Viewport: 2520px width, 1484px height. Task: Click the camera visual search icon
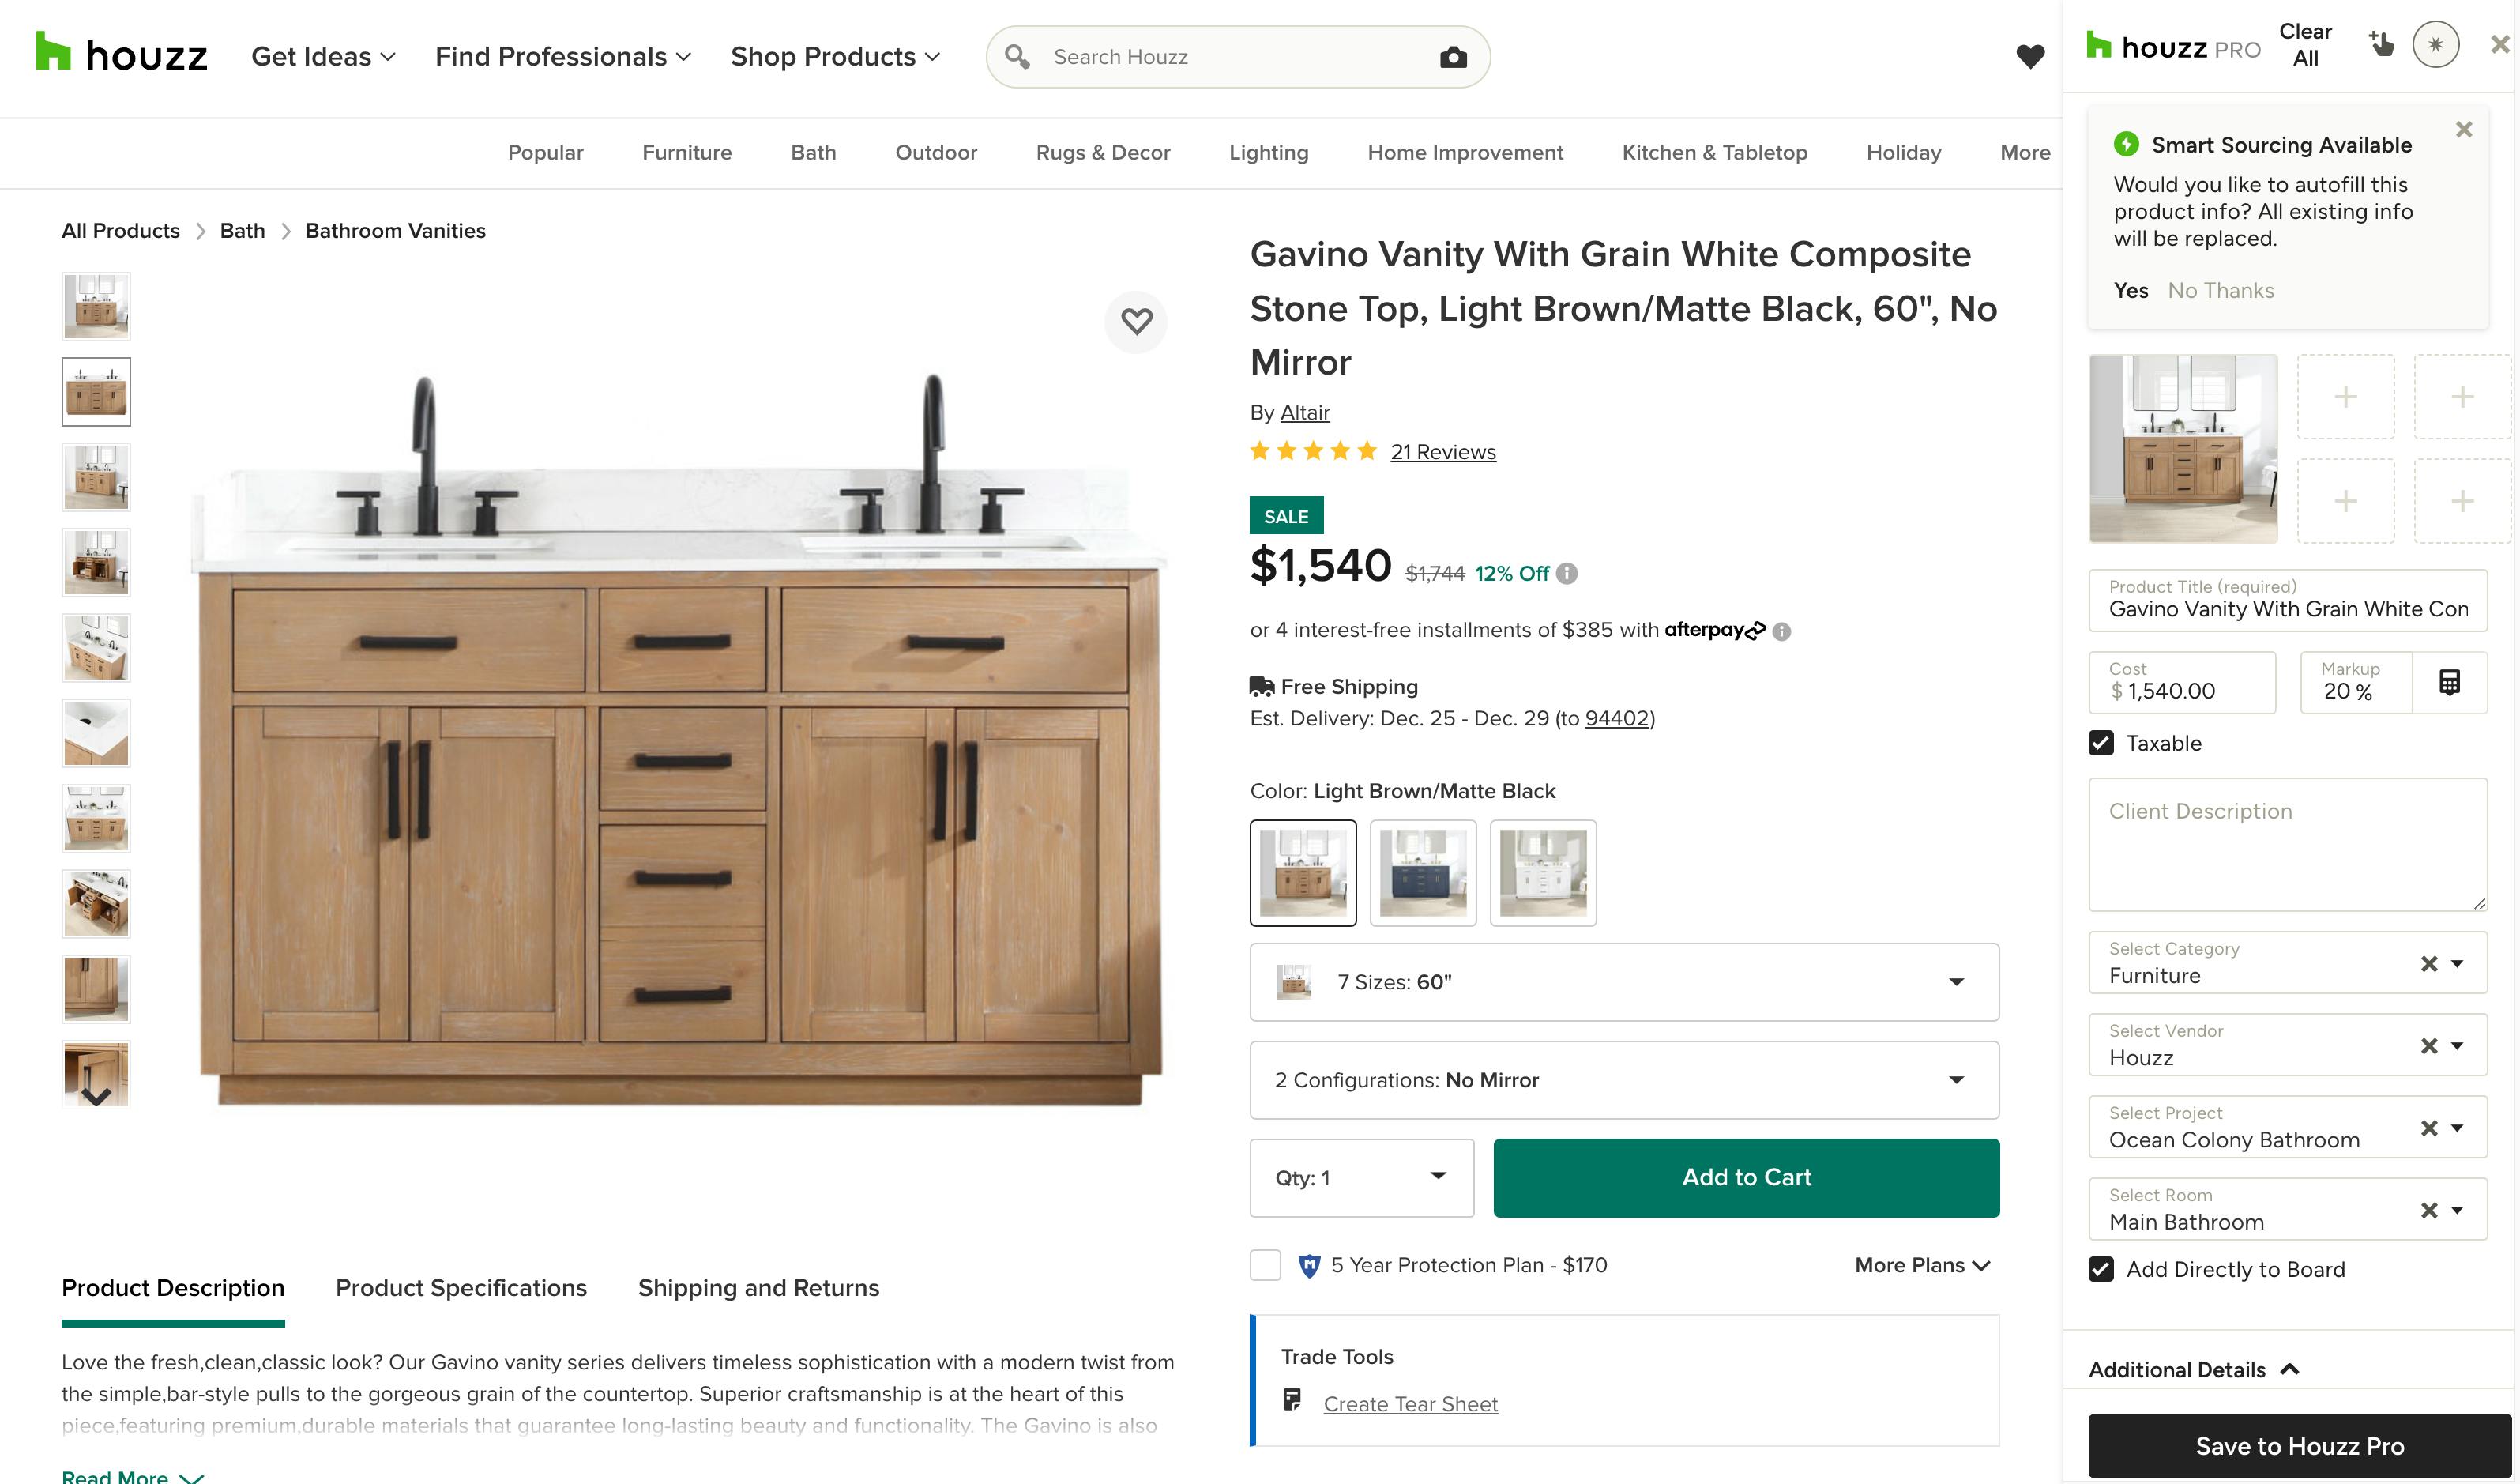tap(1453, 57)
